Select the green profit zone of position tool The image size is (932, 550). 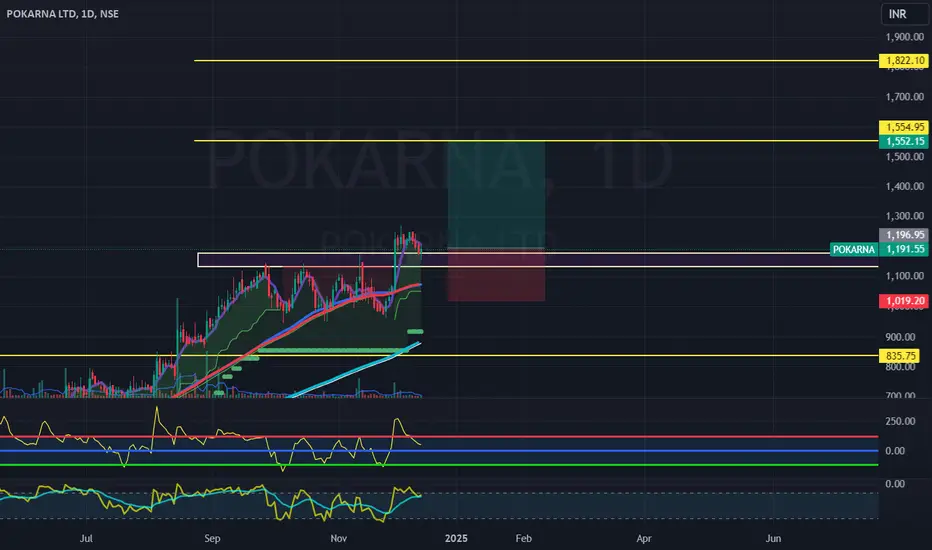[496, 194]
